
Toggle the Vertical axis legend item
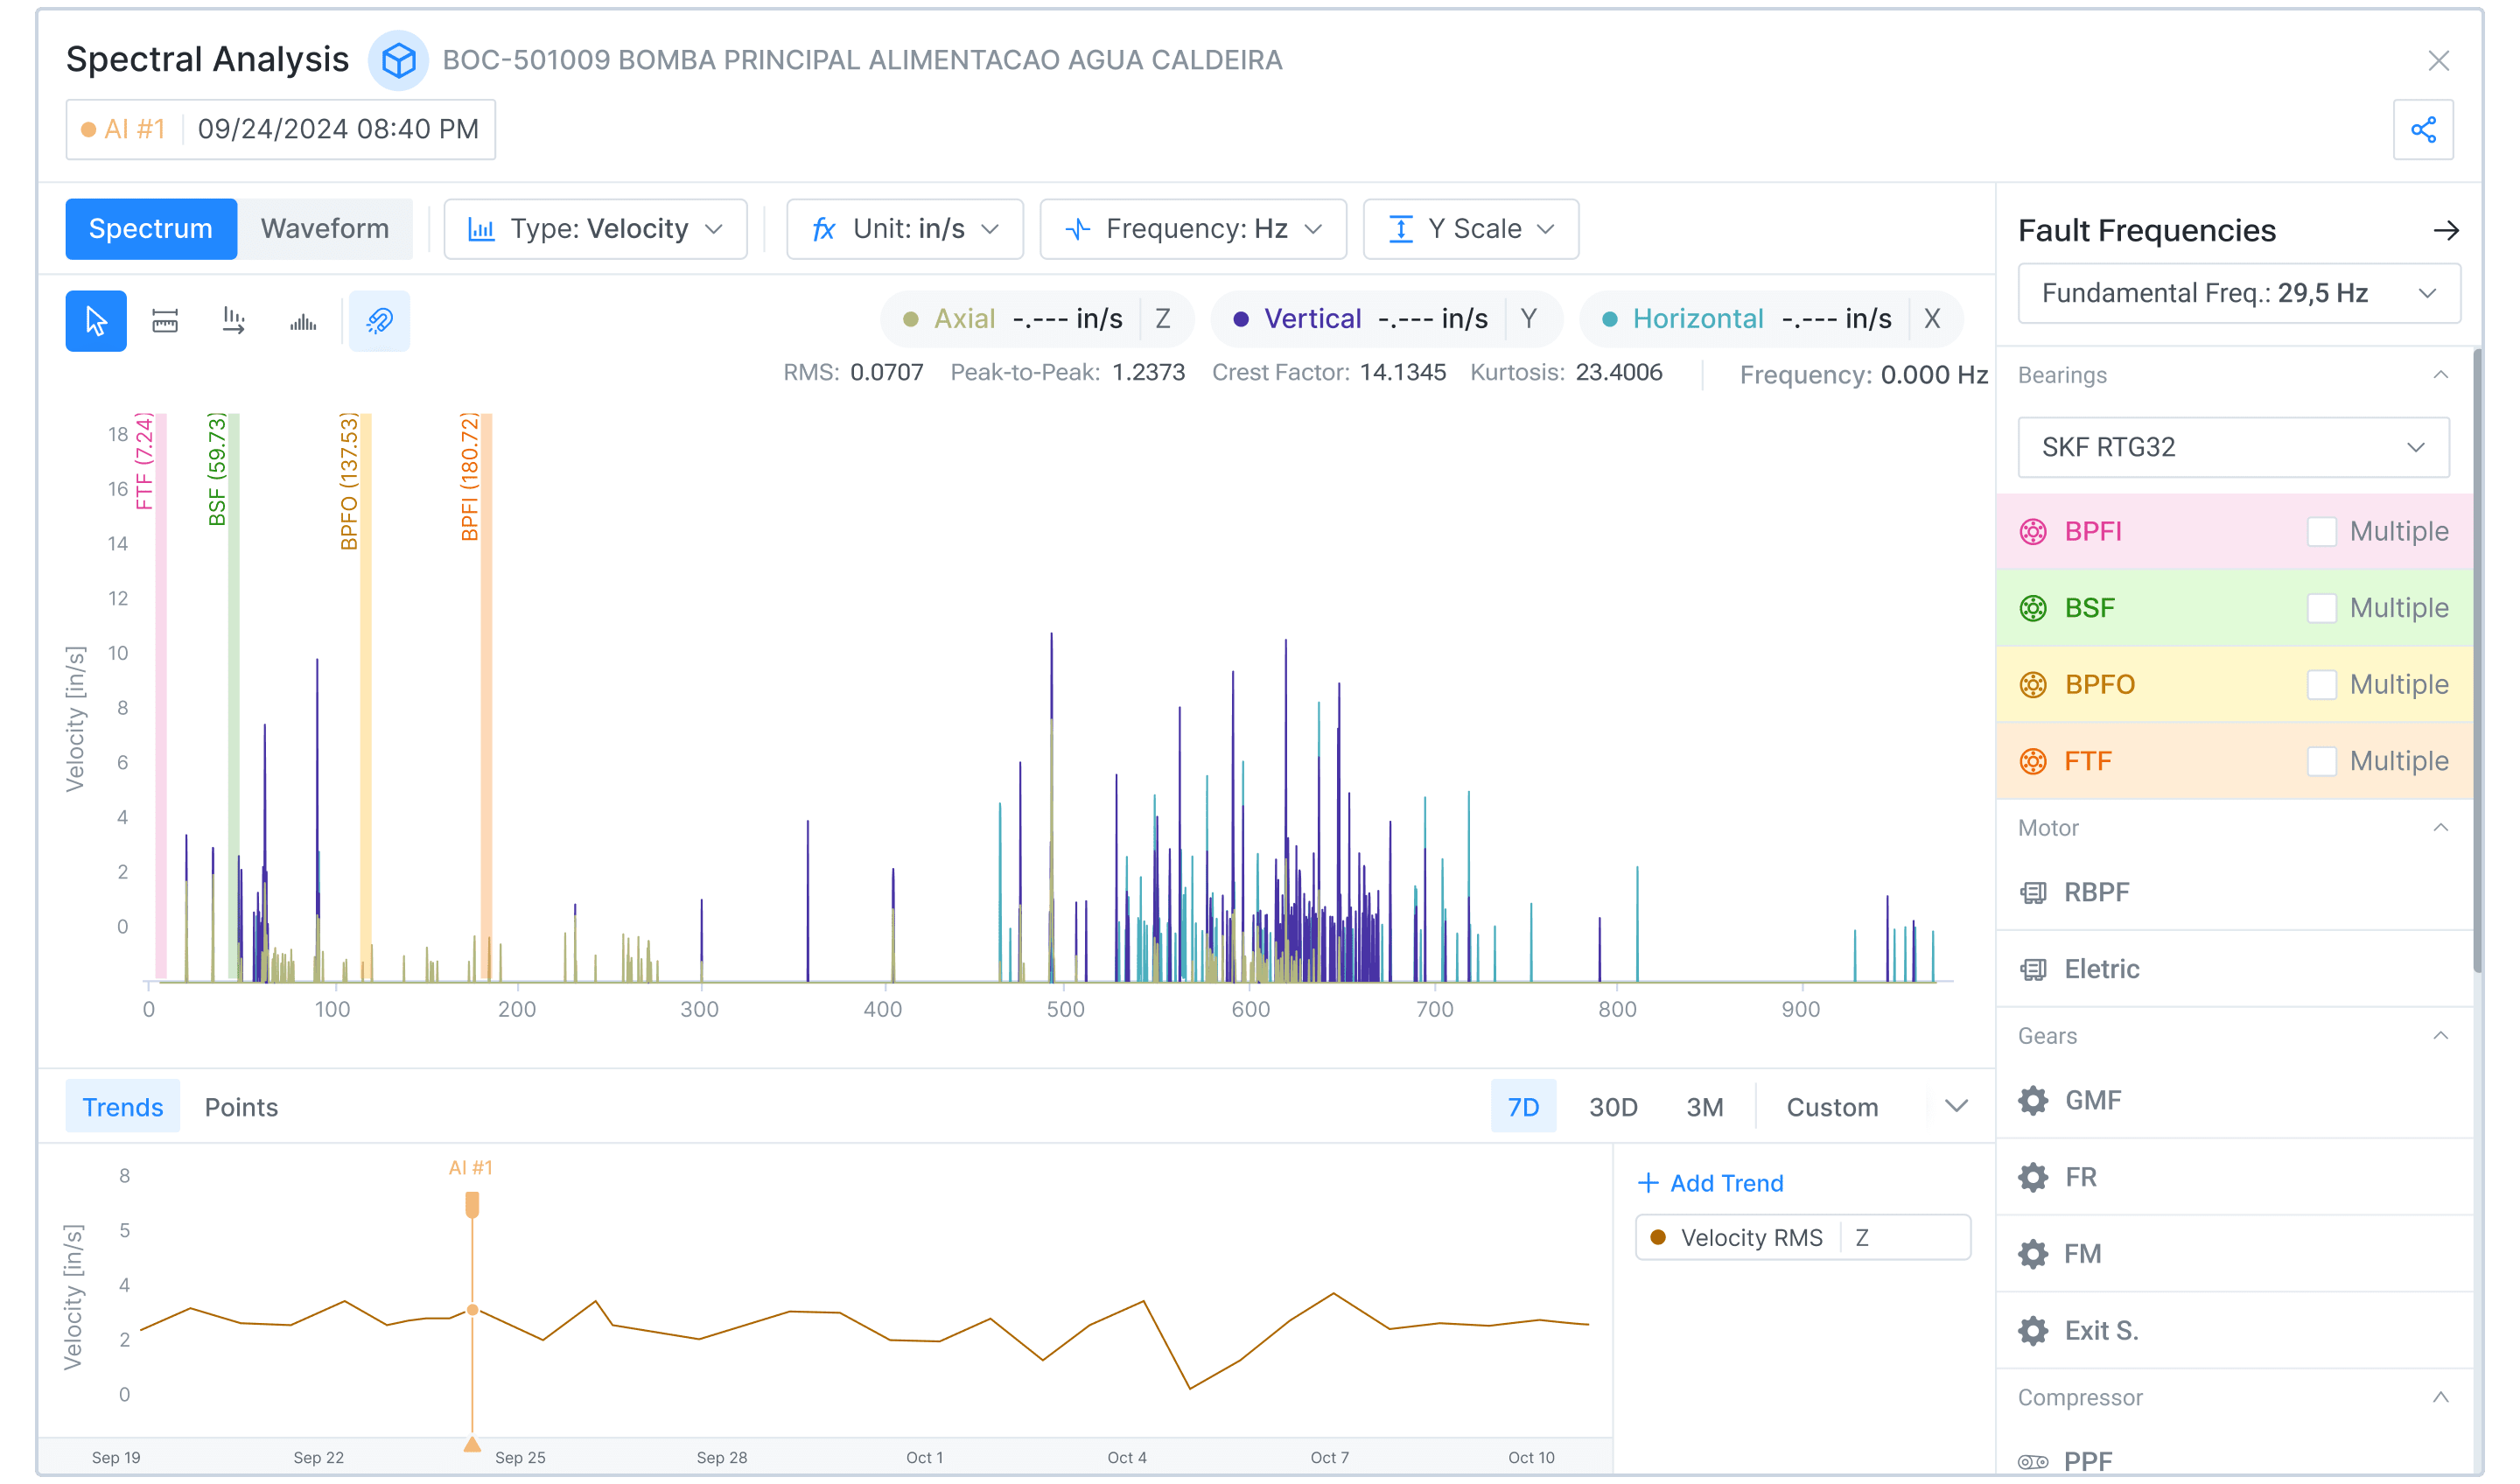(x=1311, y=319)
